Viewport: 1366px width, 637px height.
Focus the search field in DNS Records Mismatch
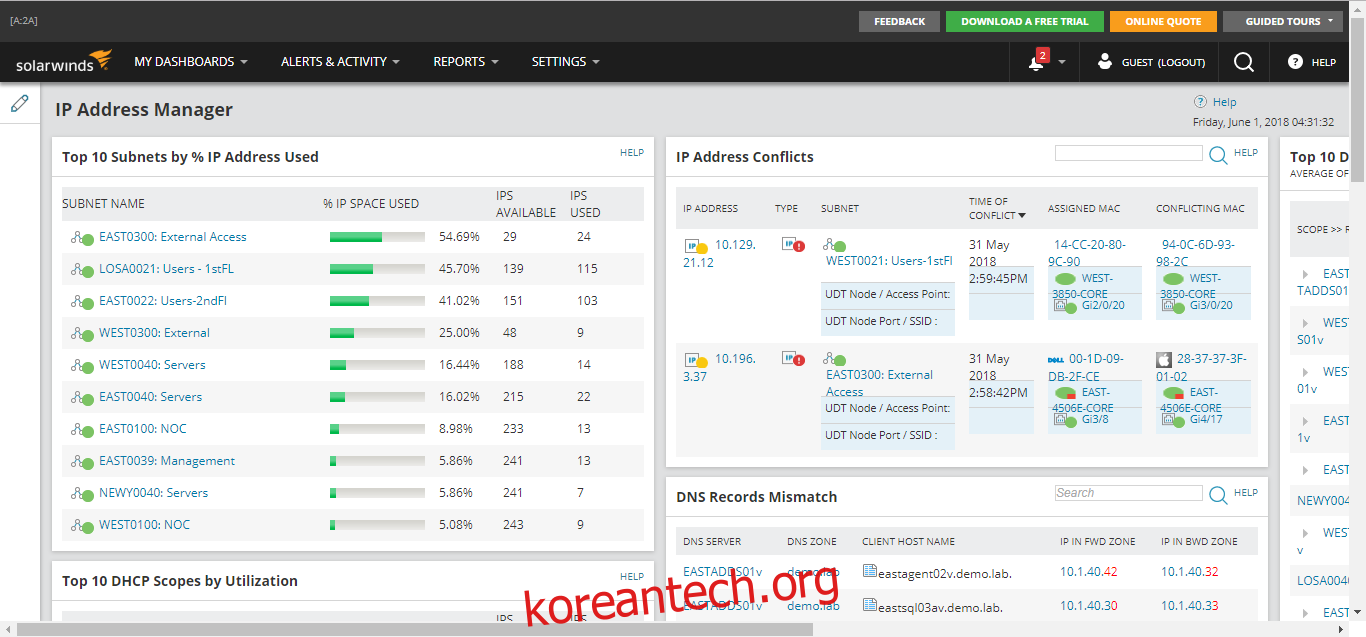pos(1129,493)
